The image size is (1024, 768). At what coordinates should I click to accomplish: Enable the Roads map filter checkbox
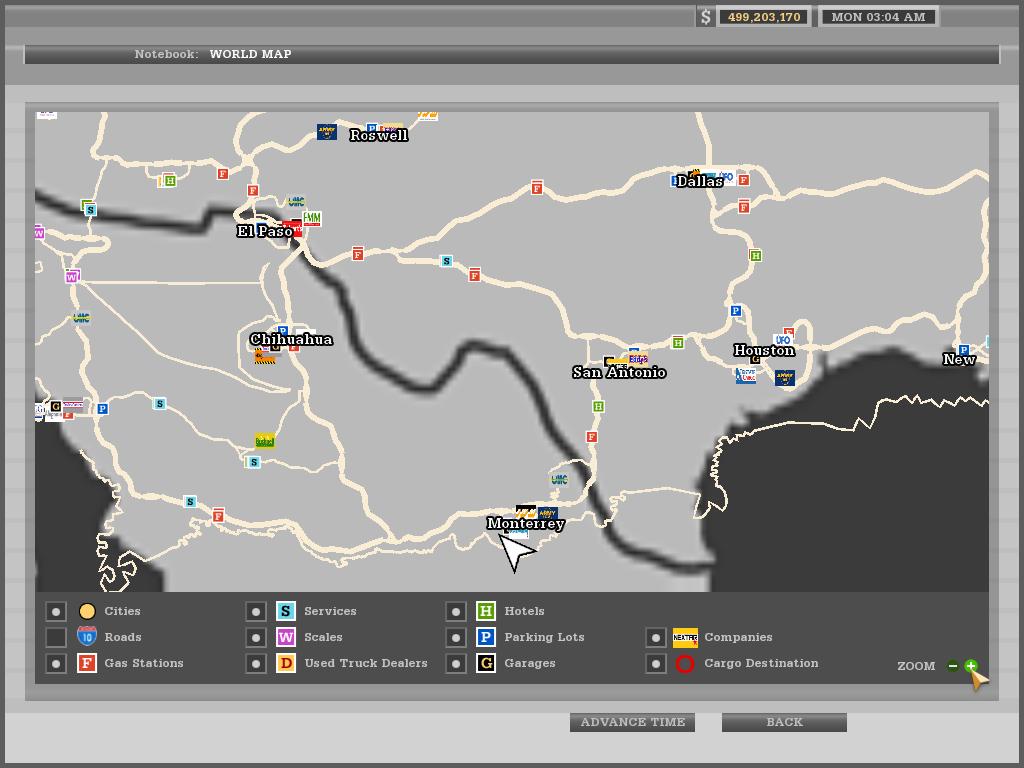56,637
